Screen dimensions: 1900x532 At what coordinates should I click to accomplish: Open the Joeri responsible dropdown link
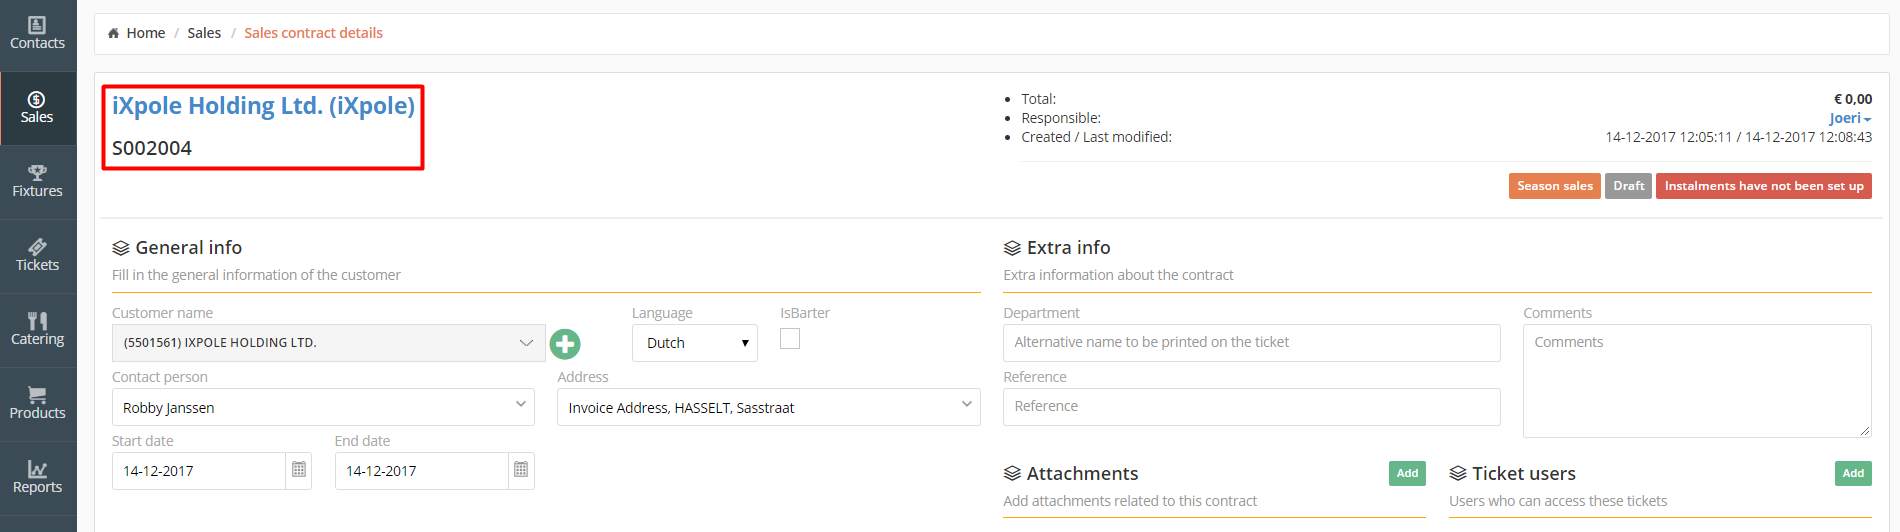[1850, 118]
